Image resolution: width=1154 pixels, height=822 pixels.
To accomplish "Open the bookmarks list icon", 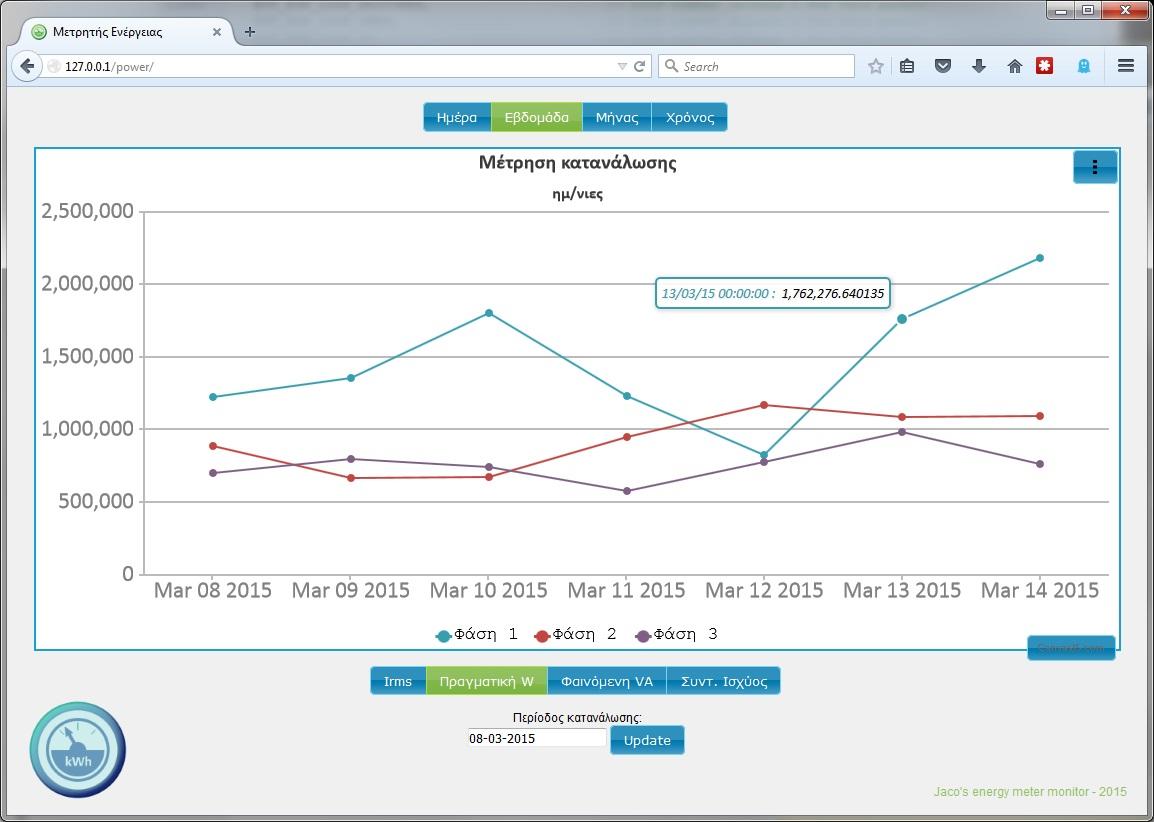I will [x=907, y=66].
